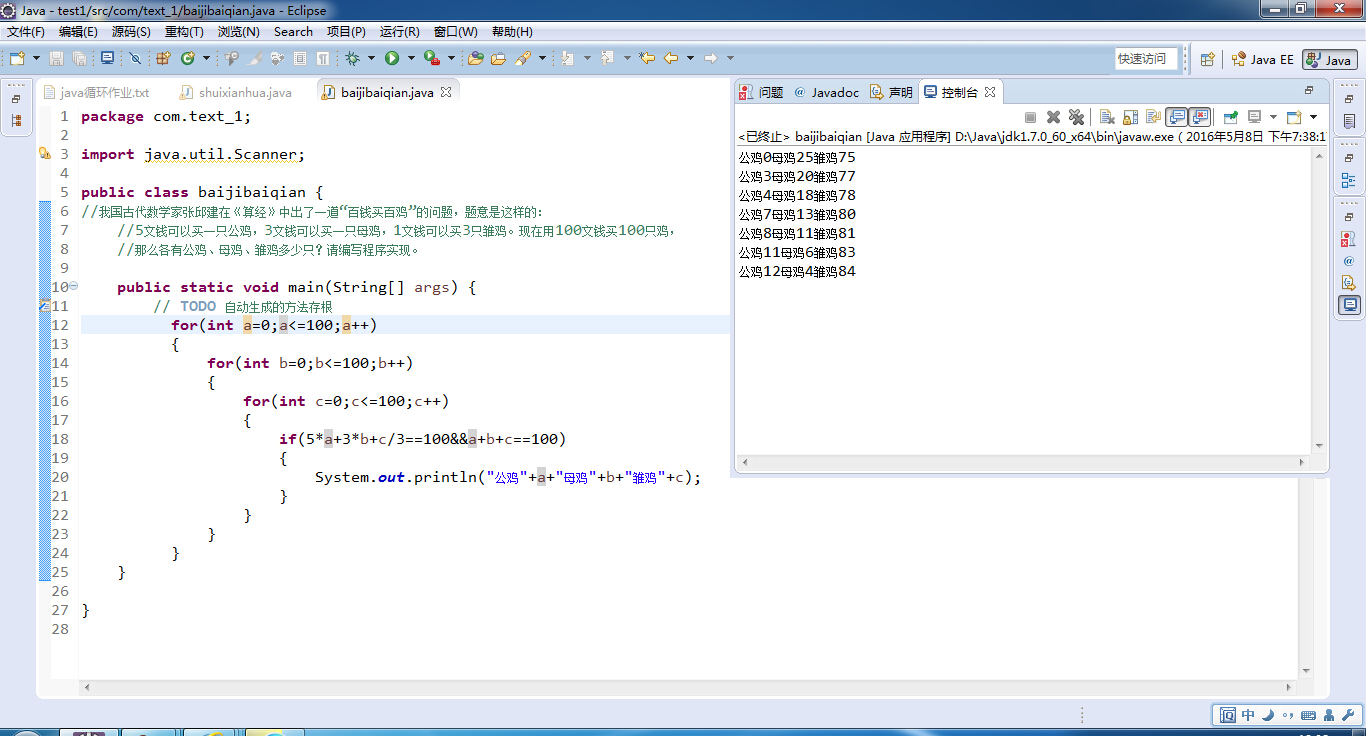Click the Terminate console stop icon
Viewport: 1366px width, 736px height.
[1030, 117]
